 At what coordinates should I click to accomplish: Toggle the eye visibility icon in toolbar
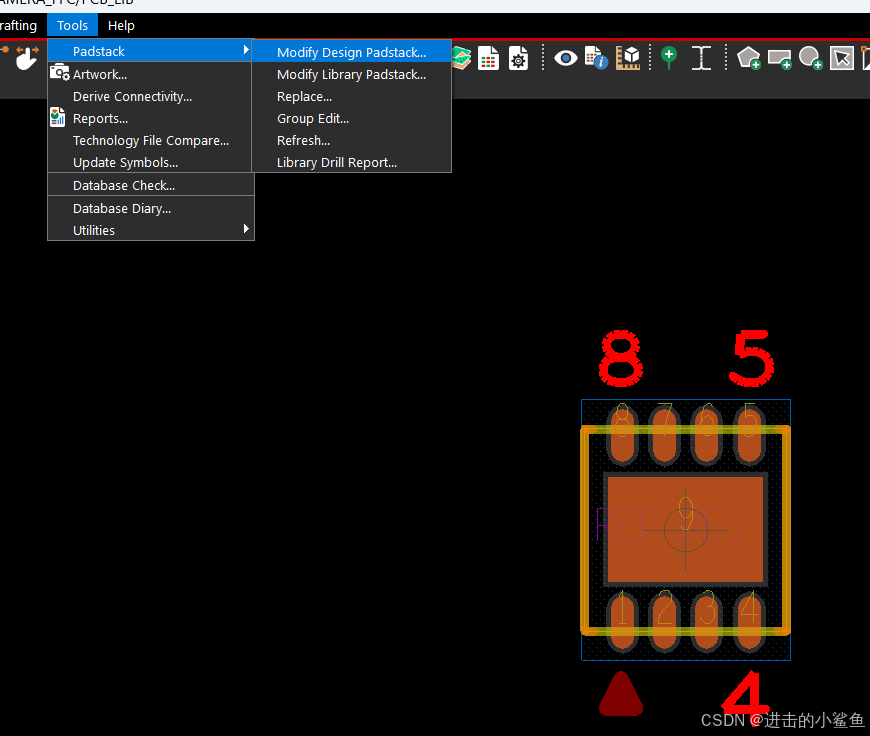pyautogui.click(x=565, y=58)
